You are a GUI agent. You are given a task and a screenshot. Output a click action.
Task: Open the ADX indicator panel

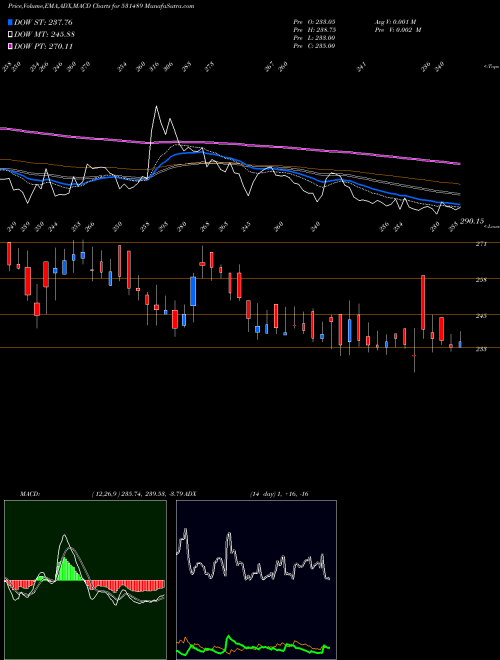(x=256, y=580)
